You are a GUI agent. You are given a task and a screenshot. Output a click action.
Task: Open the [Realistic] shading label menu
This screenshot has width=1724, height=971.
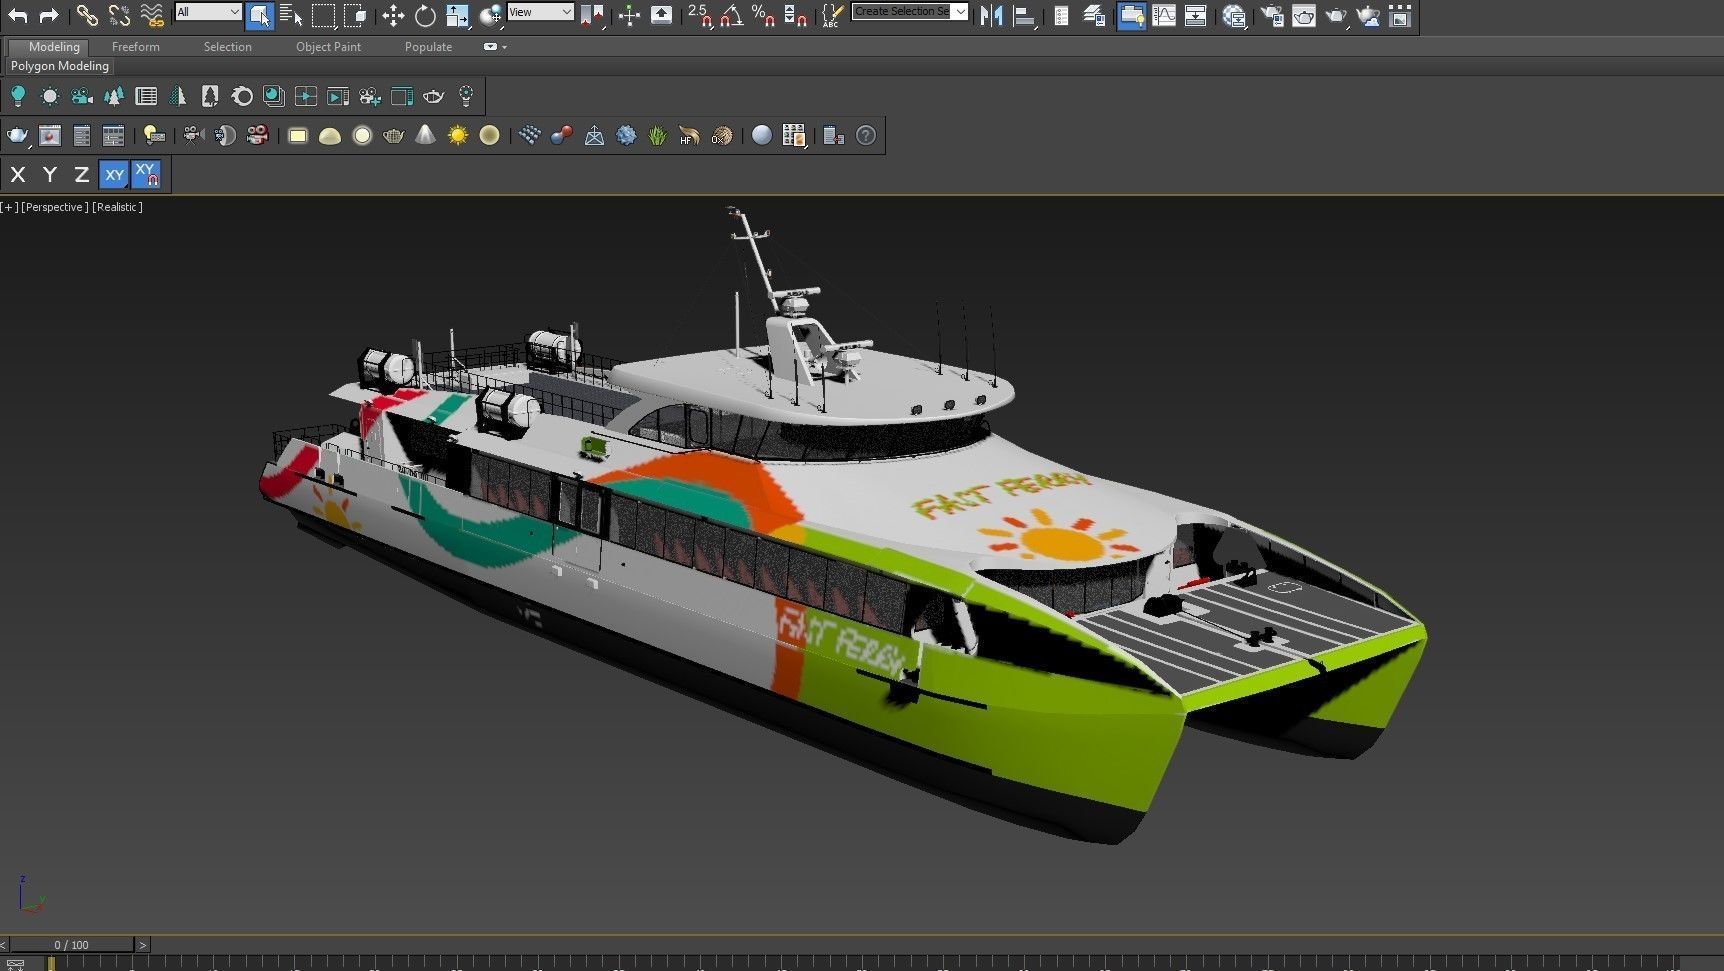(118, 207)
